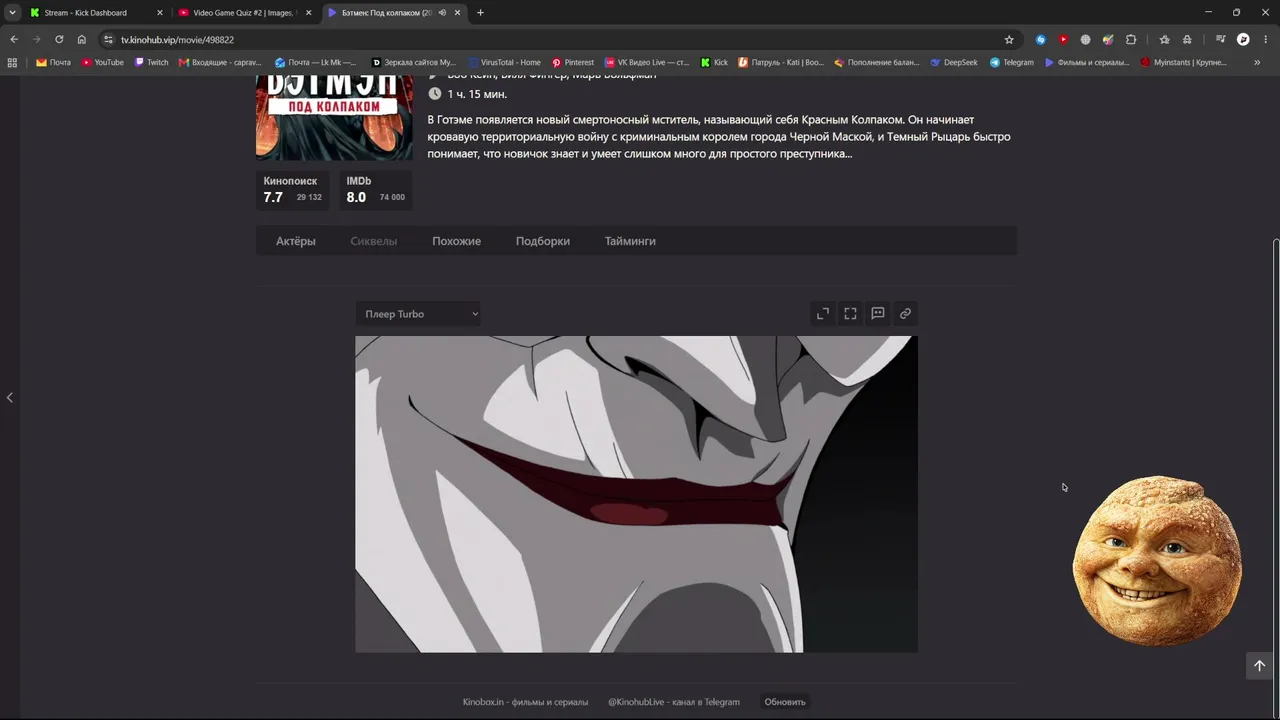Open the VirusTotal - Home bookmark
The image size is (1280, 720).
(x=504, y=62)
